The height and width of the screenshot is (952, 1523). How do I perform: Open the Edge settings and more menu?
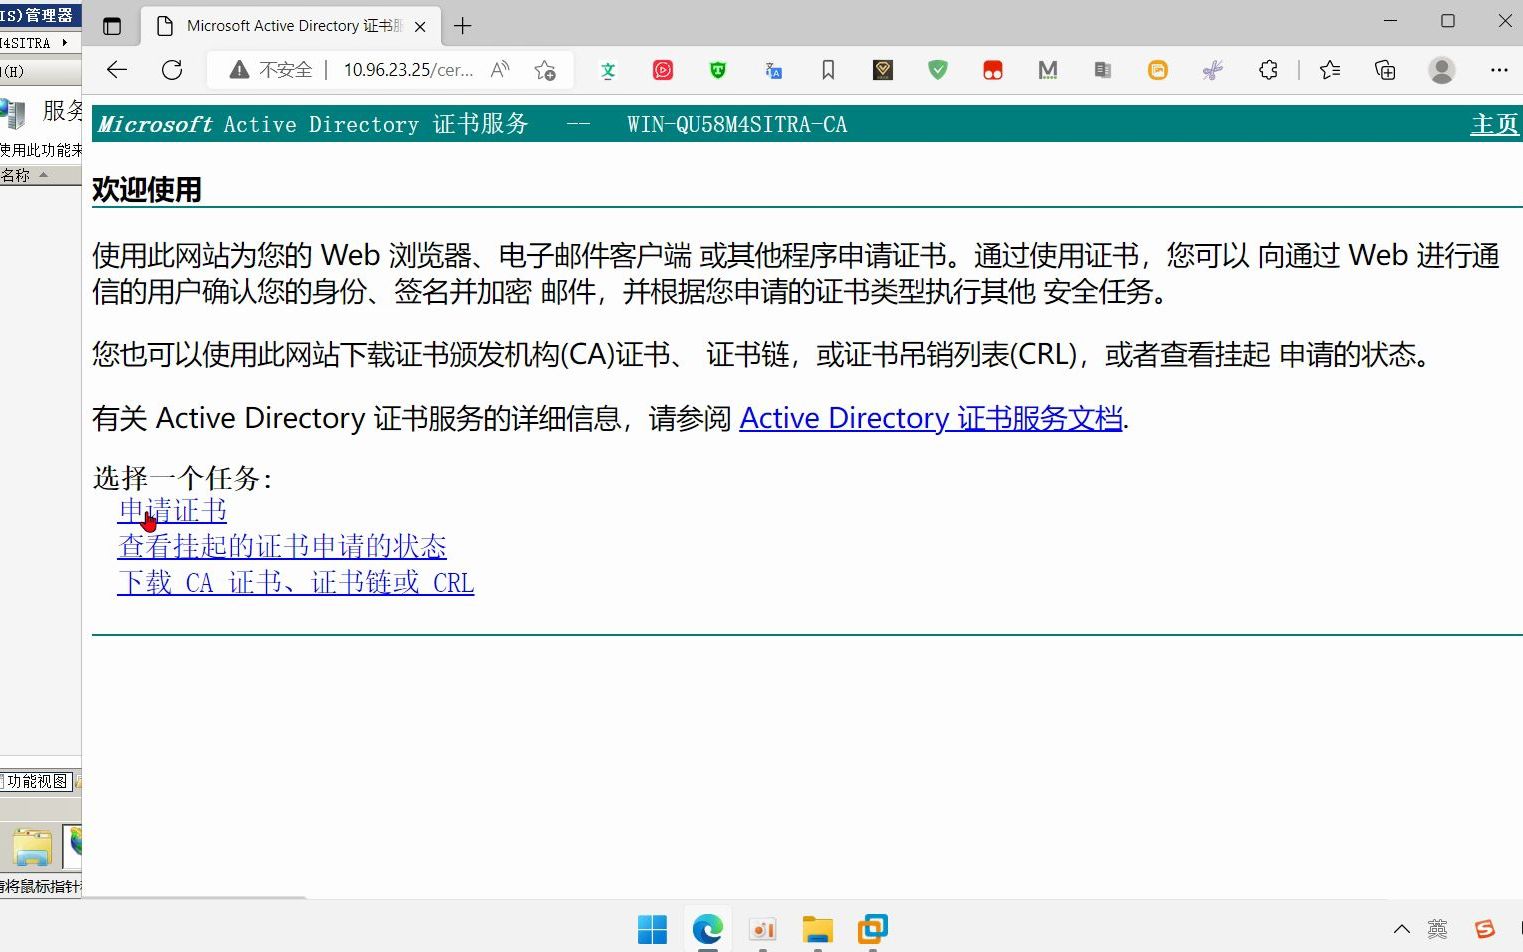1499,70
